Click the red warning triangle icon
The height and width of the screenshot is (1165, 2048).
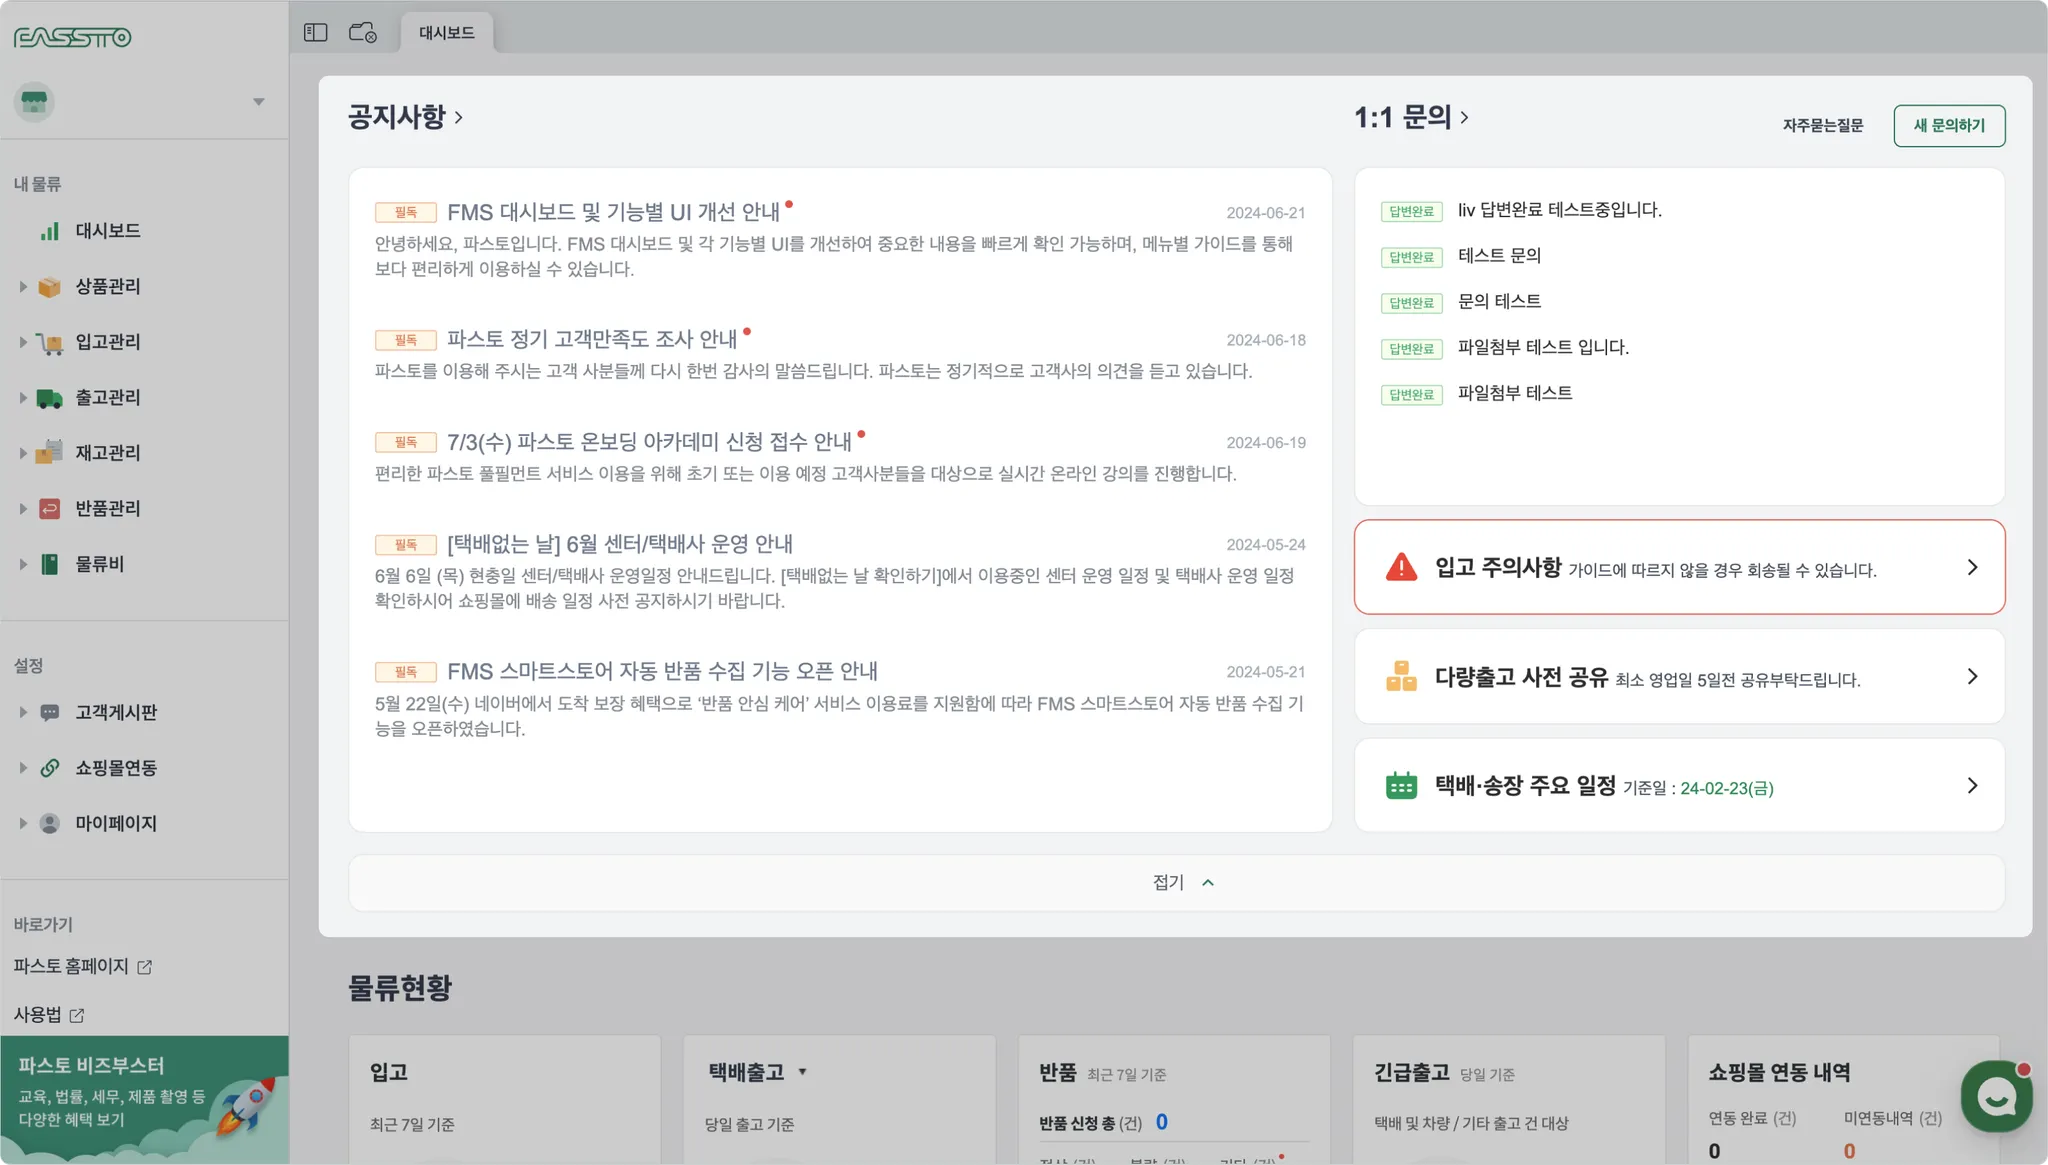coord(1401,567)
